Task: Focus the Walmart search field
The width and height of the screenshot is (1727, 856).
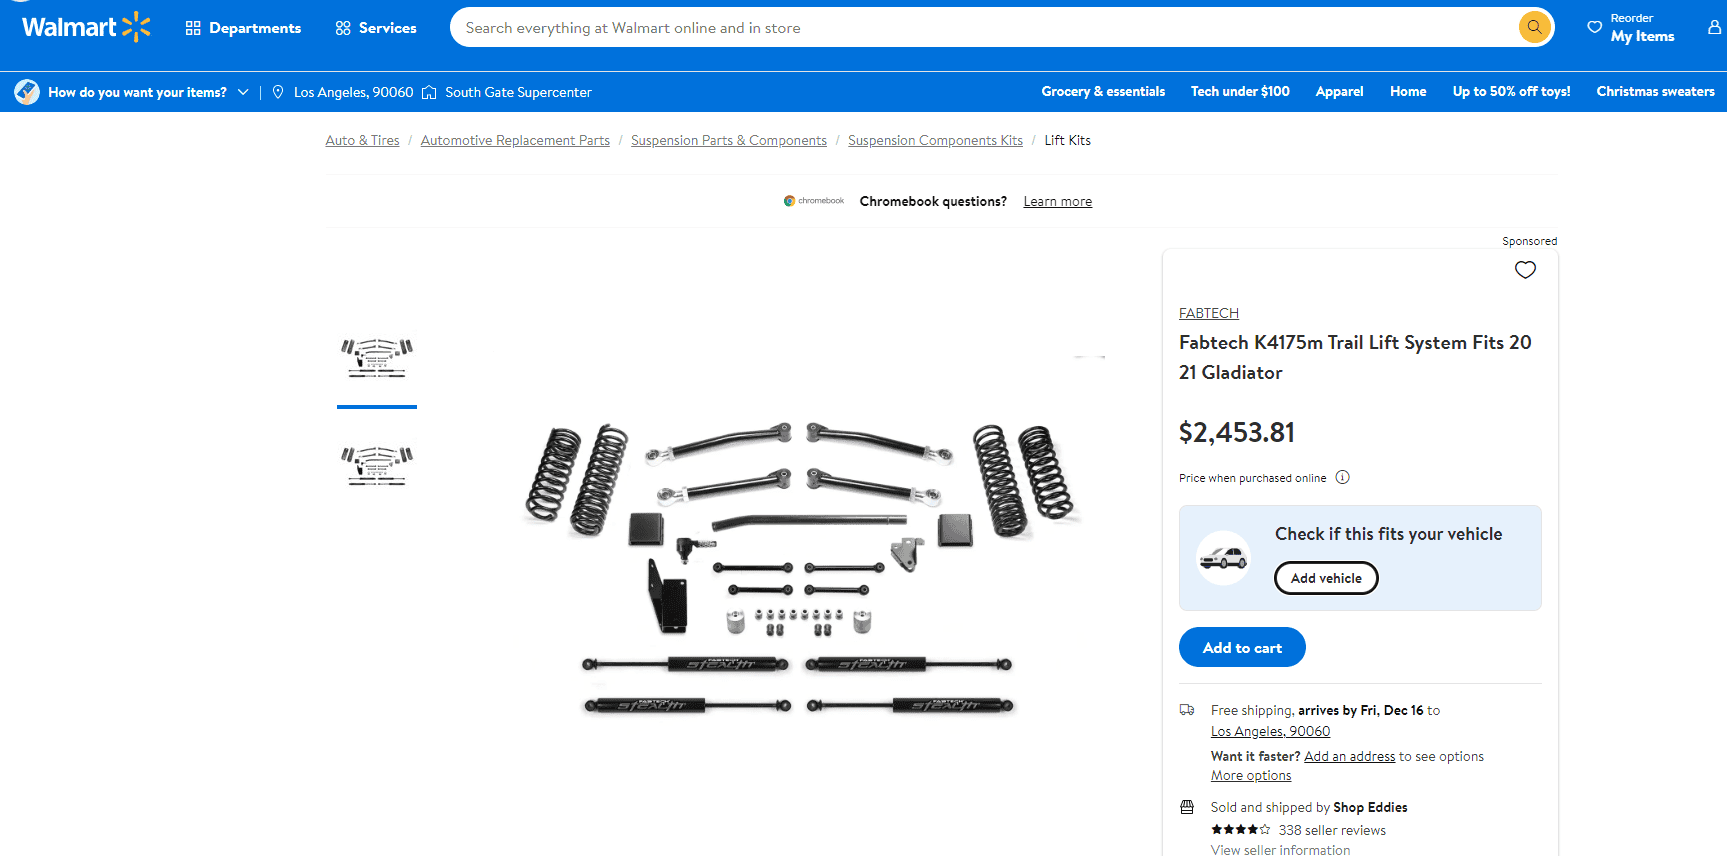Action: point(985,28)
